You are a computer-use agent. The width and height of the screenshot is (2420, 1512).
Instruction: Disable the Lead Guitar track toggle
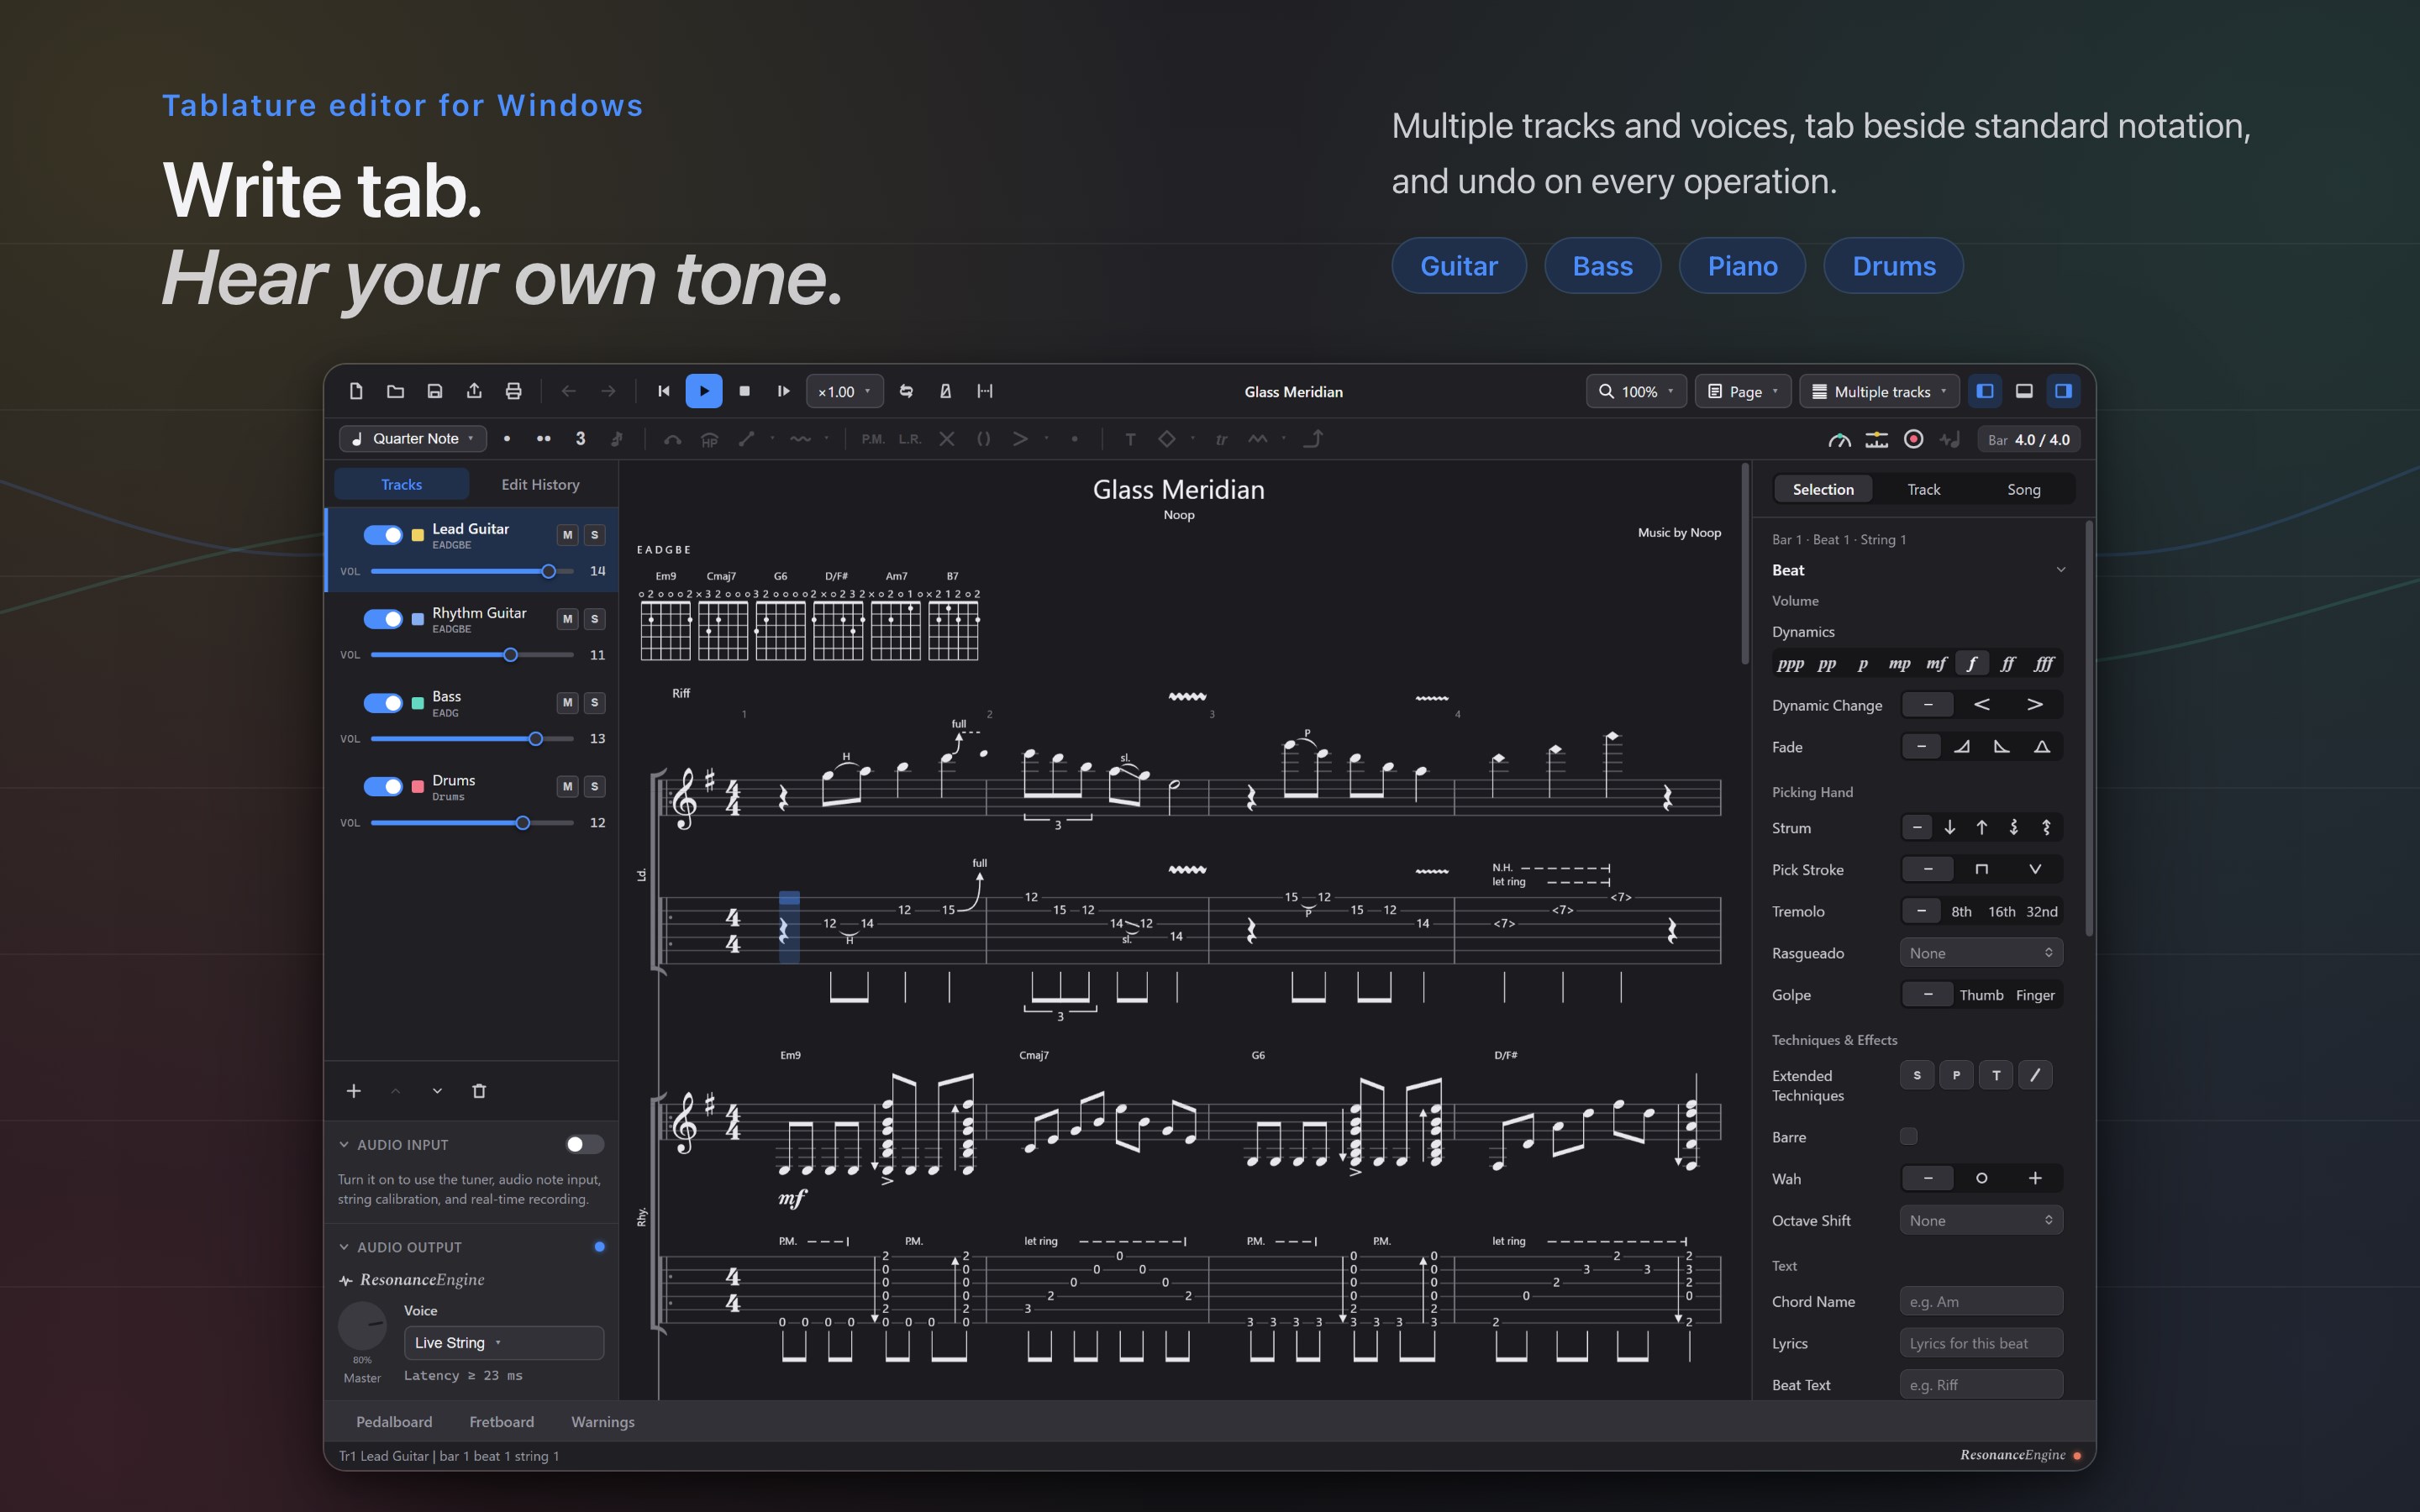click(x=383, y=535)
